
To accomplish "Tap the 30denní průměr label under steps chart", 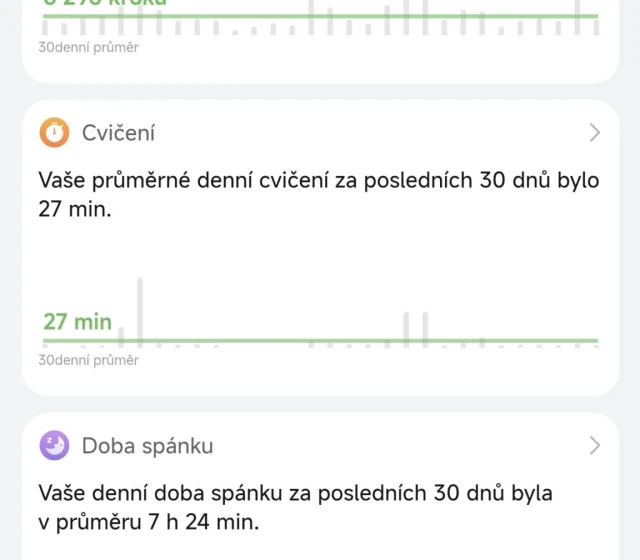I will coord(89,47).
